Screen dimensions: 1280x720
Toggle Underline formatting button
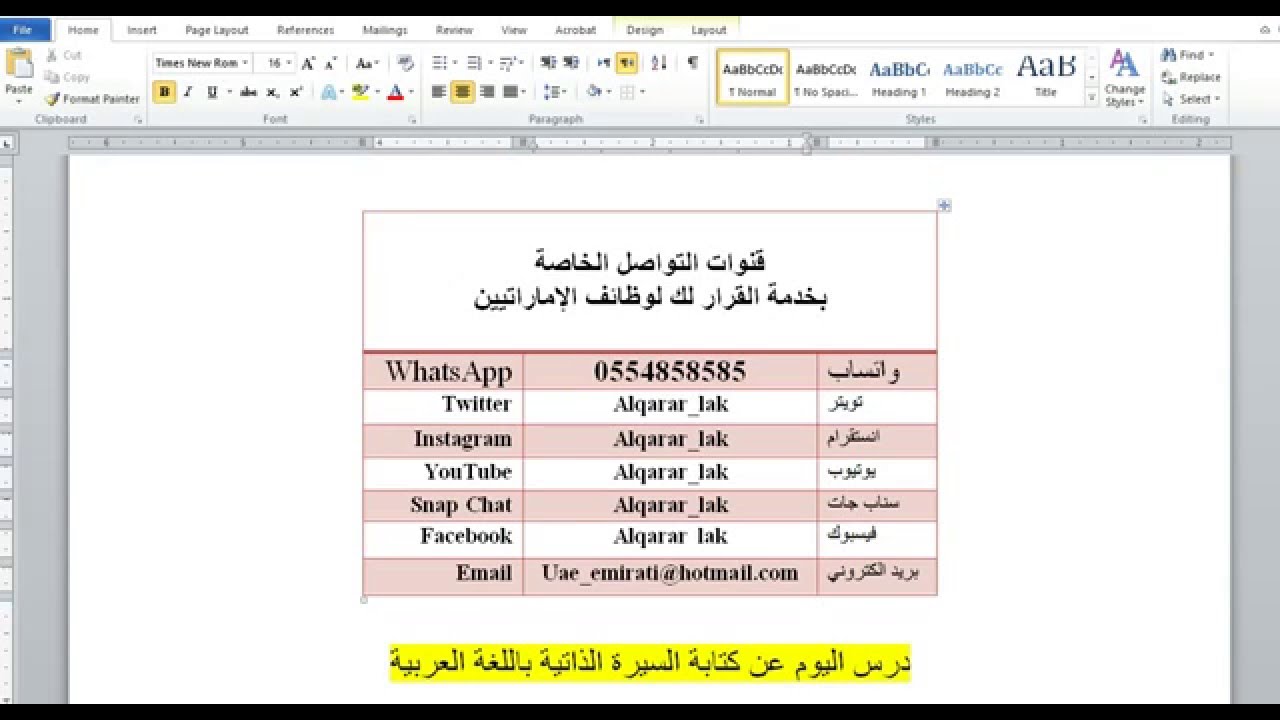pos(212,92)
